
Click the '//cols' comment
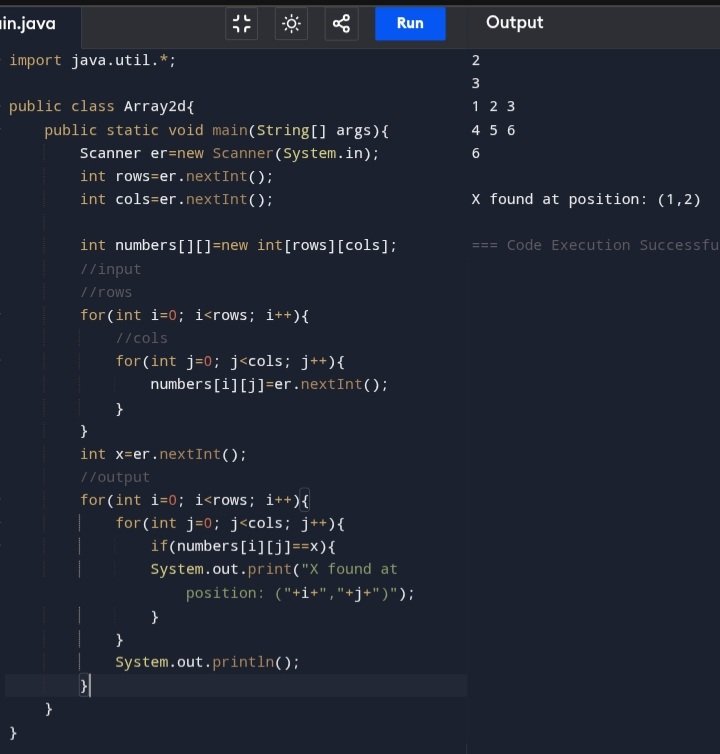(x=141, y=339)
